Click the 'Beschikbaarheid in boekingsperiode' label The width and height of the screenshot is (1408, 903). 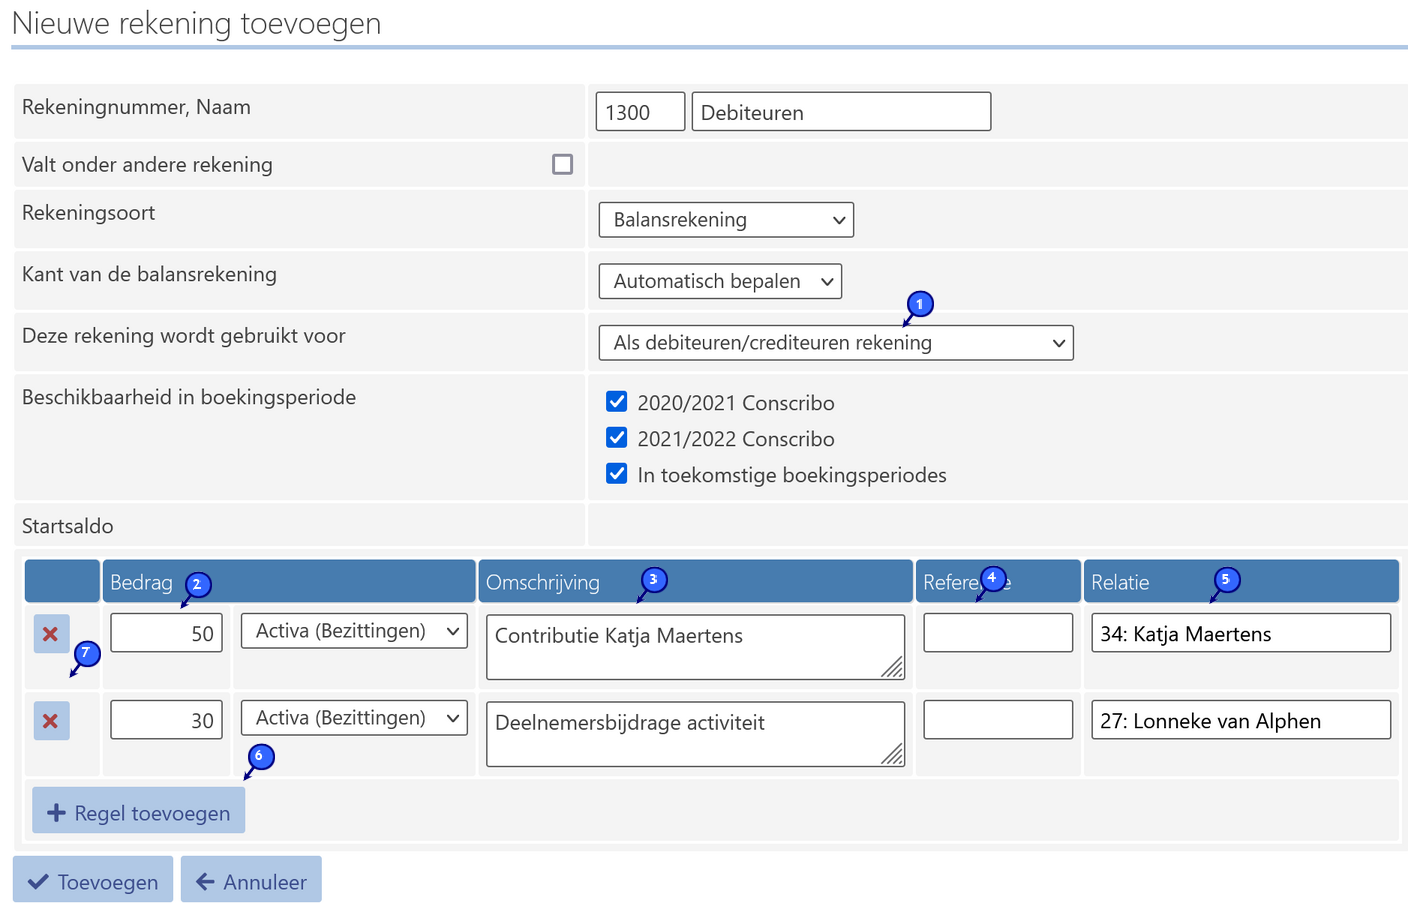[189, 397]
